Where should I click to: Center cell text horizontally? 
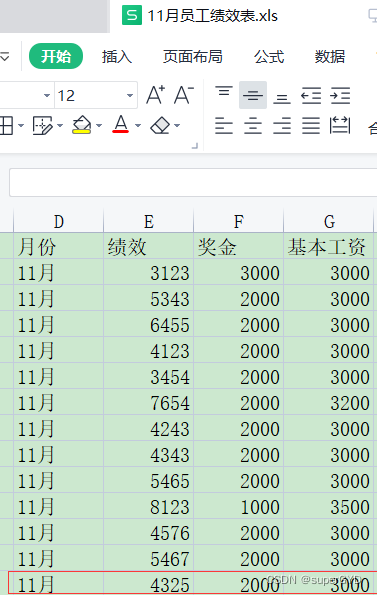(253, 125)
